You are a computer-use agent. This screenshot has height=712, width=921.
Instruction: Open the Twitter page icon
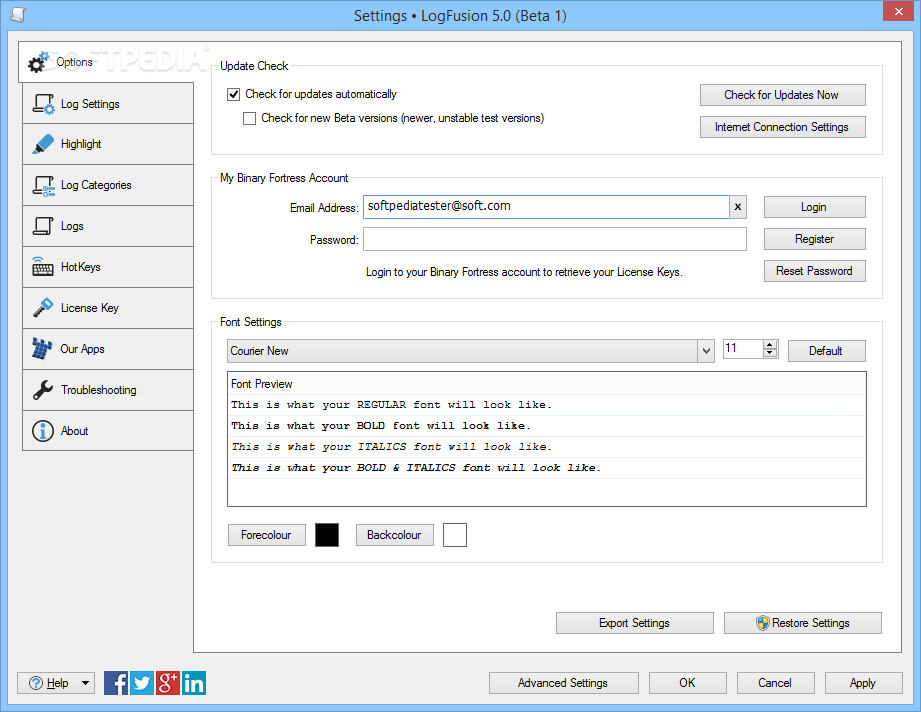142,683
